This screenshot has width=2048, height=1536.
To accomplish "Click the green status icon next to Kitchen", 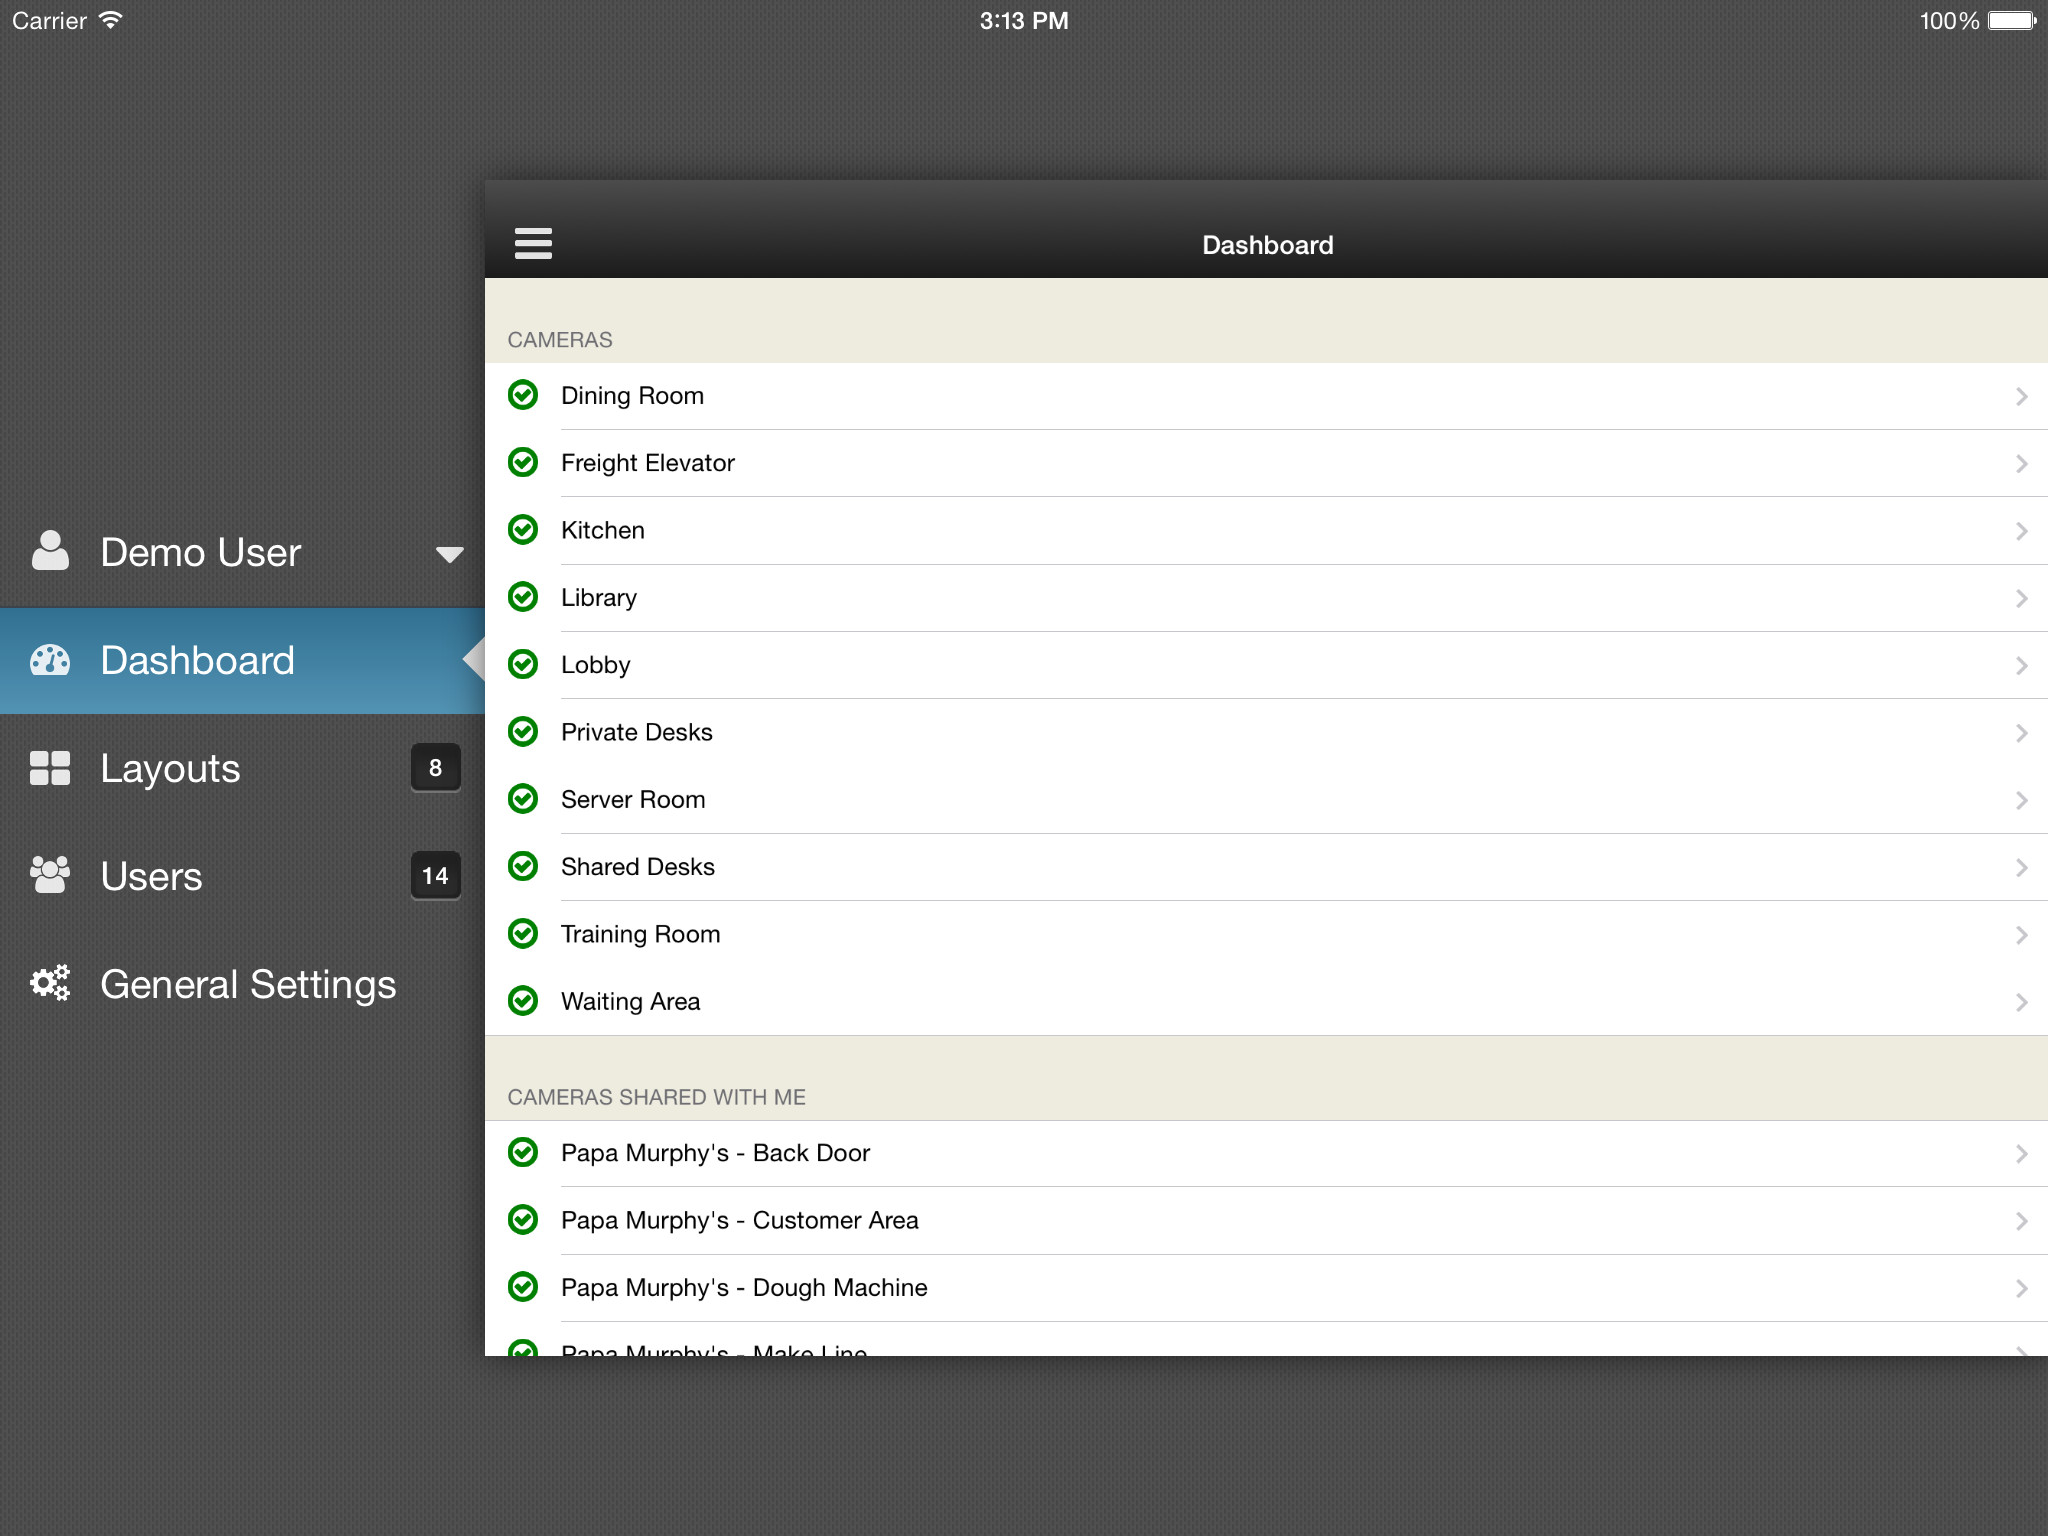I will (523, 530).
